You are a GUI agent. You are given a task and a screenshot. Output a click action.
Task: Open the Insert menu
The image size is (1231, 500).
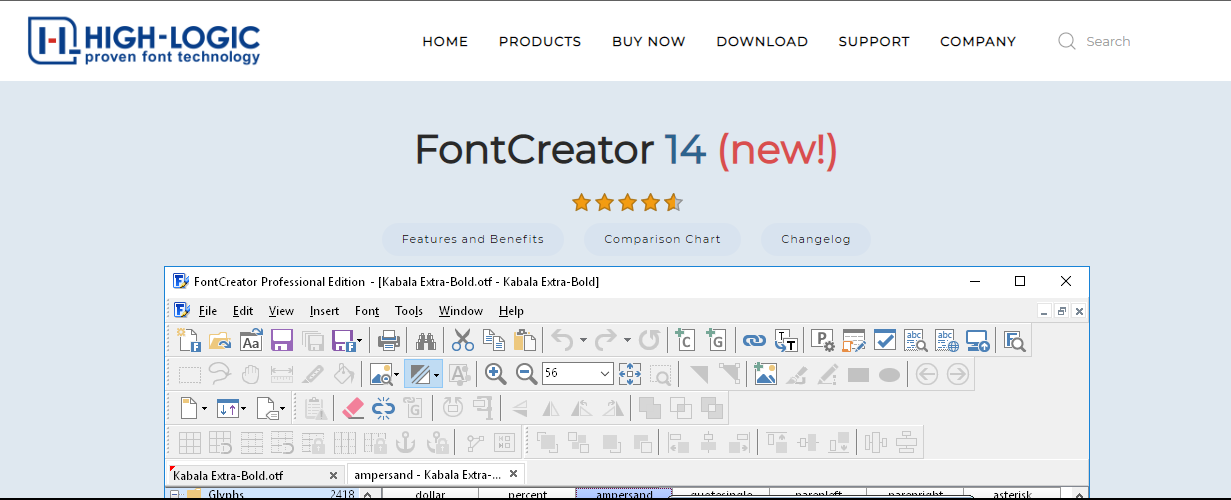(324, 311)
